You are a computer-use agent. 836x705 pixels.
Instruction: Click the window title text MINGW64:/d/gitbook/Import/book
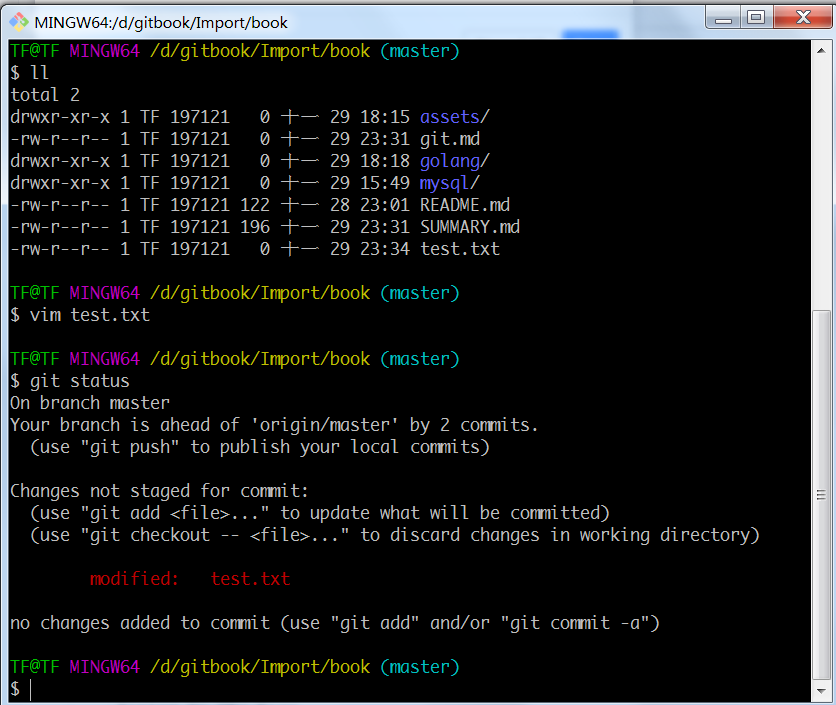point(161,22)
